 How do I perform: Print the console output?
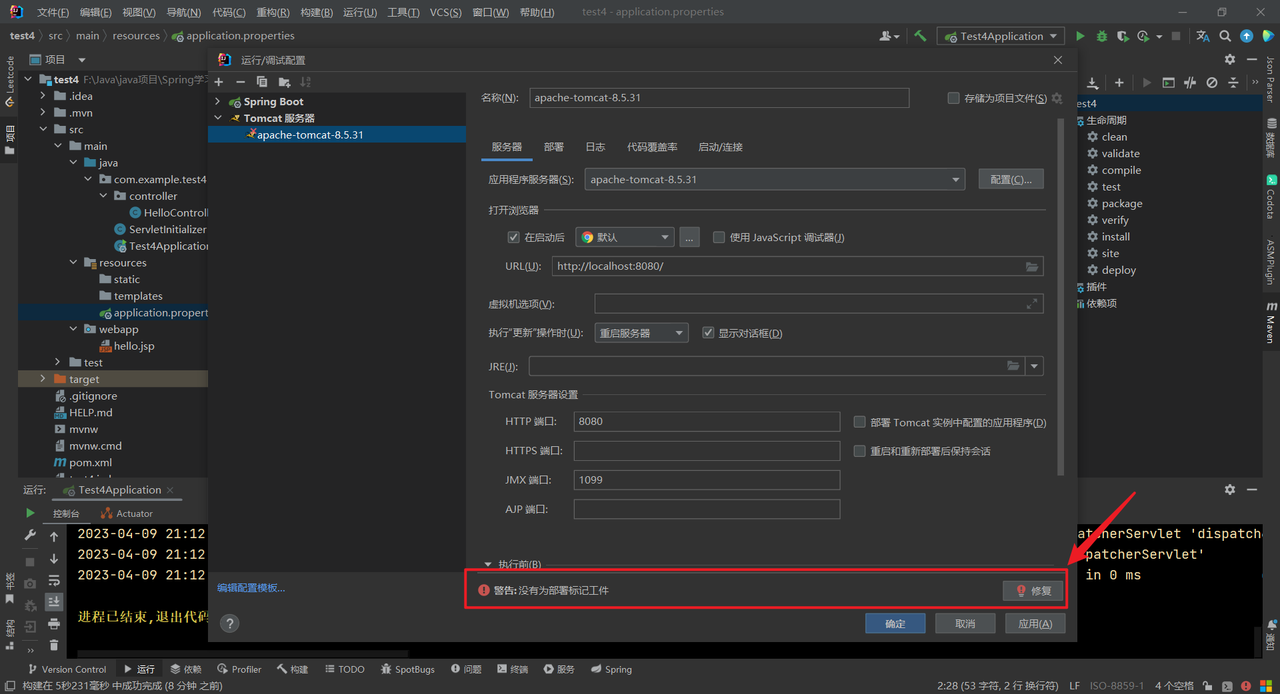click(54, 623)
